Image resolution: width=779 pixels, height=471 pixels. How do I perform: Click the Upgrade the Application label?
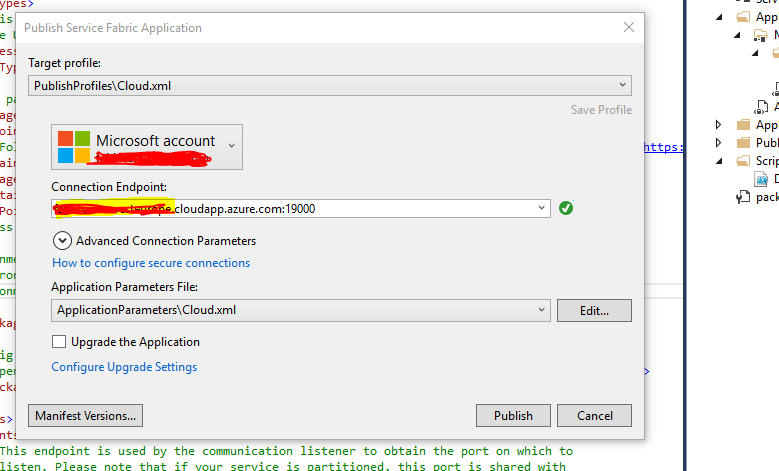[135, 342]
